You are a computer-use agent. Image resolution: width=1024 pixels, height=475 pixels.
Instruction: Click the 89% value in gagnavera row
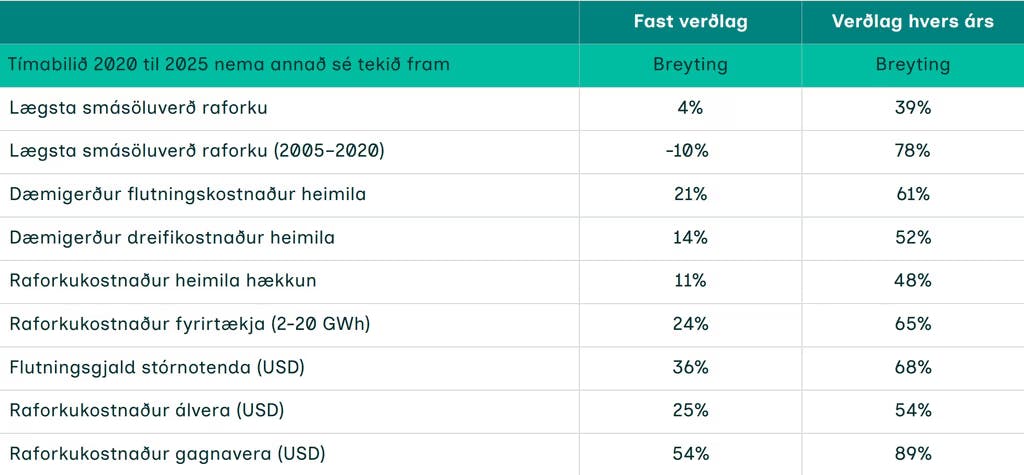click(913, 454)
